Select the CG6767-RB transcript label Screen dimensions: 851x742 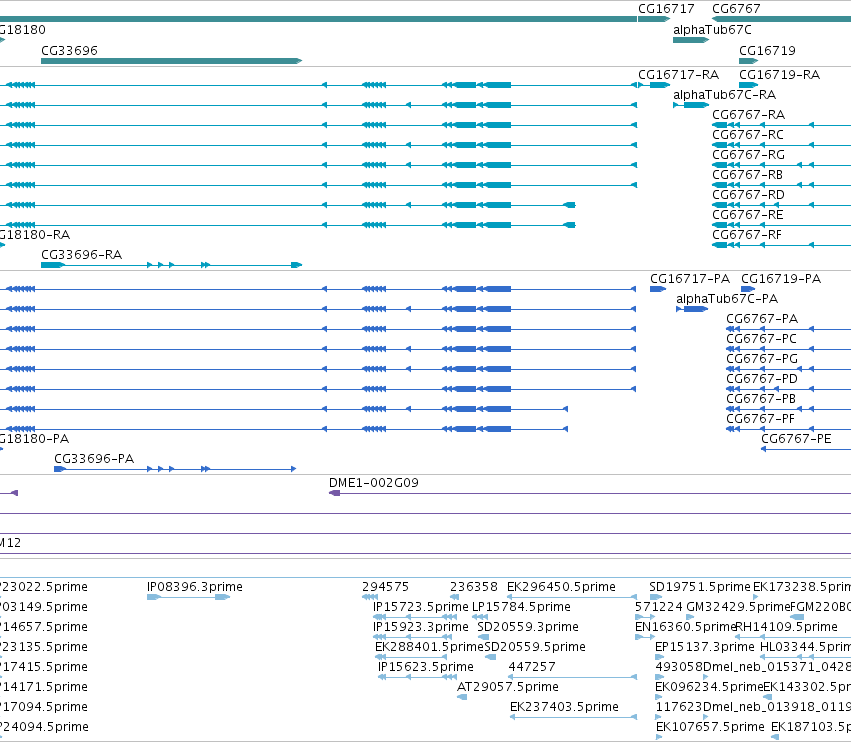(x=747, y=175)
